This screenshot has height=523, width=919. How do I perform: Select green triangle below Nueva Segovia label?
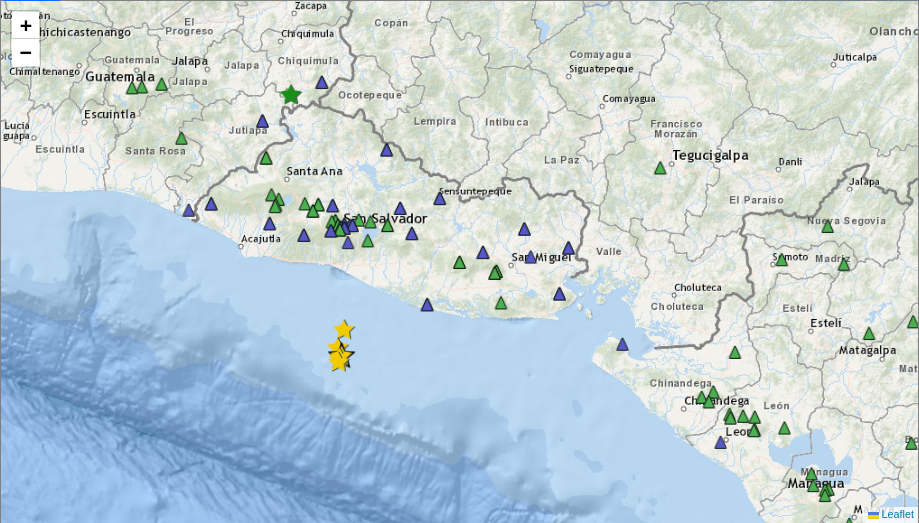coord(827,227)
